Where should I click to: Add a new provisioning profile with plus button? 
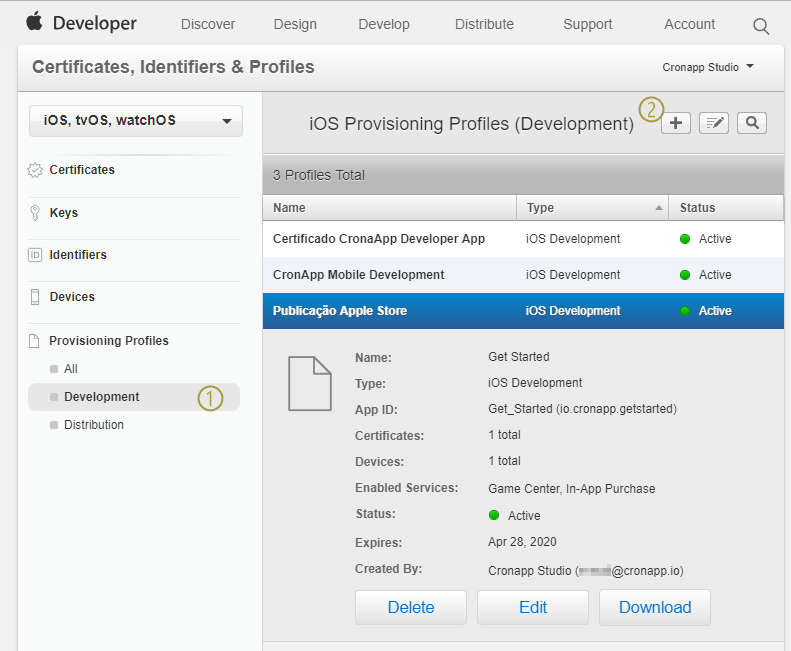(x=676, y=123)
